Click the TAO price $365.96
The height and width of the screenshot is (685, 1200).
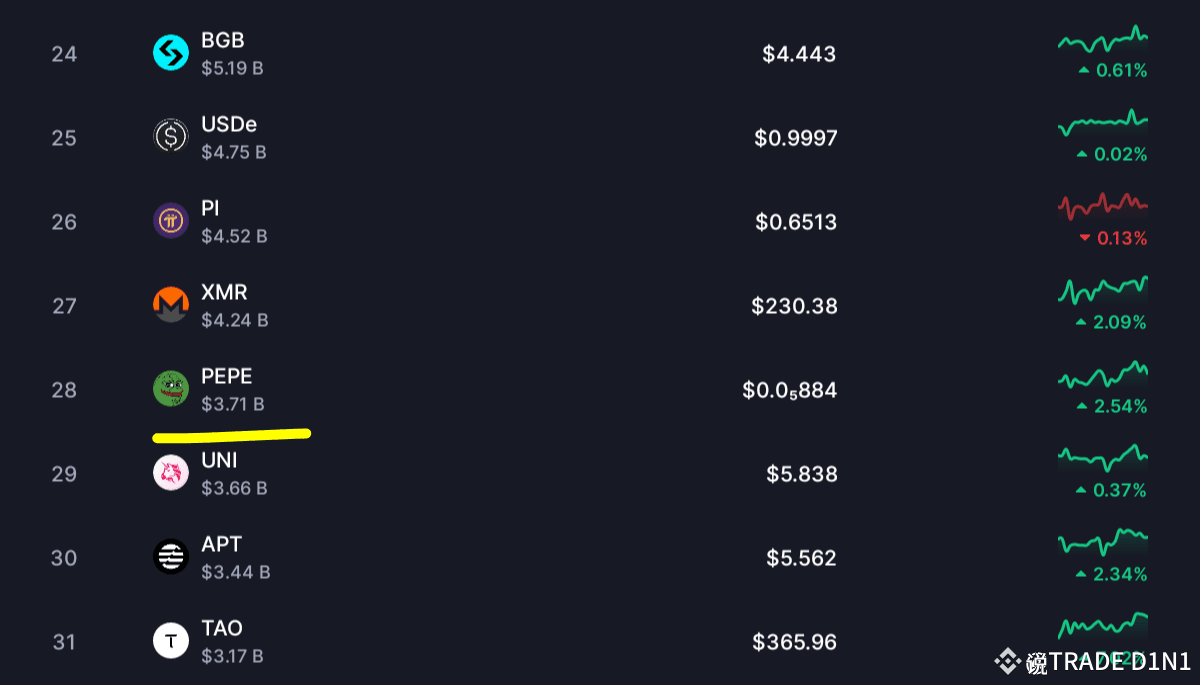pos(795,642)
